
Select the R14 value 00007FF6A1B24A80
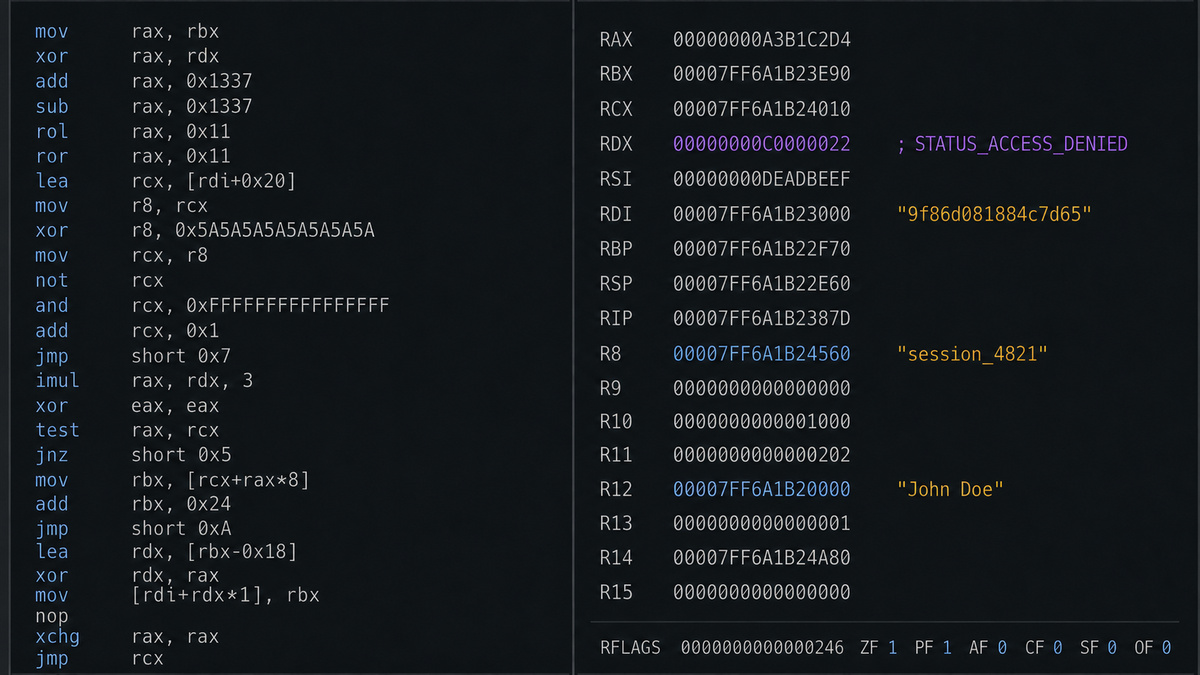point(762,558)
